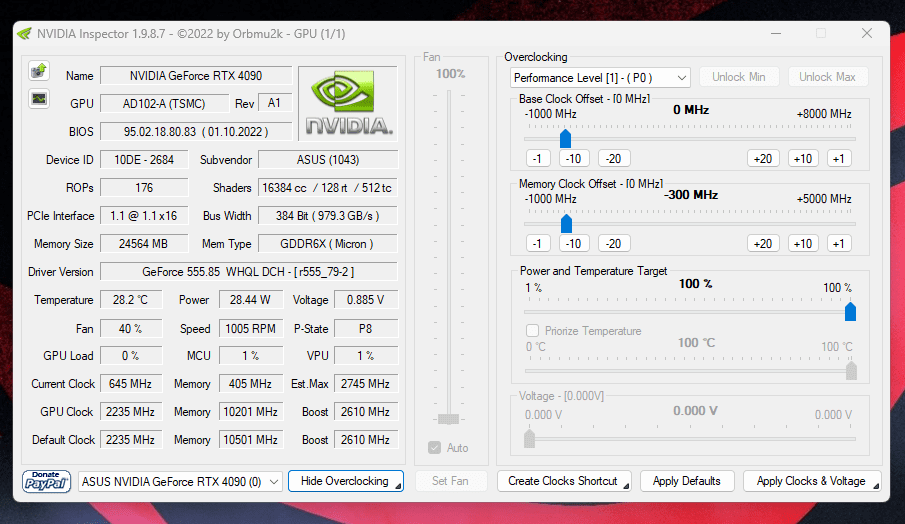
Task: Click Base Clock Offset -20 button
Action: [614, 159]
